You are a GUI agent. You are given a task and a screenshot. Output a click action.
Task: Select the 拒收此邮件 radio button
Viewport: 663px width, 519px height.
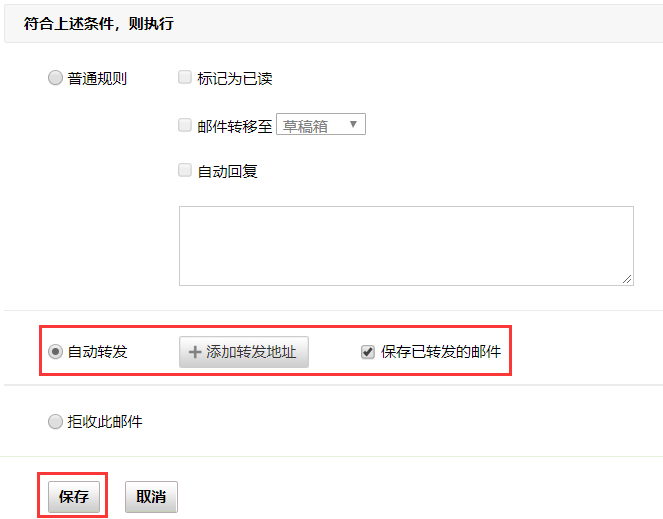tap(55, 422)
